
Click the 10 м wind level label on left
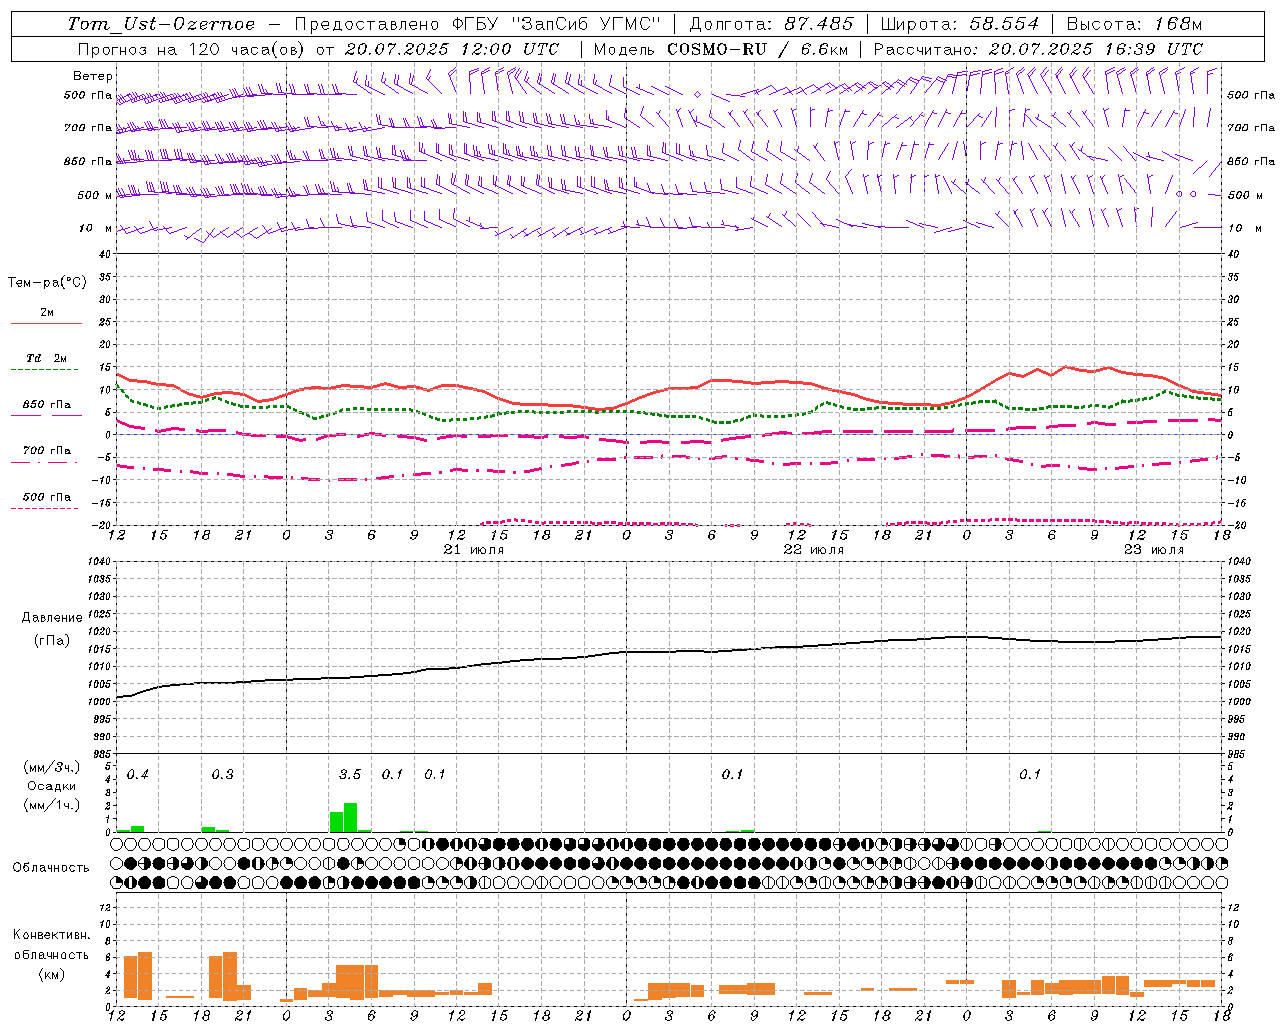pyautogui.click(x=96, y=229)
